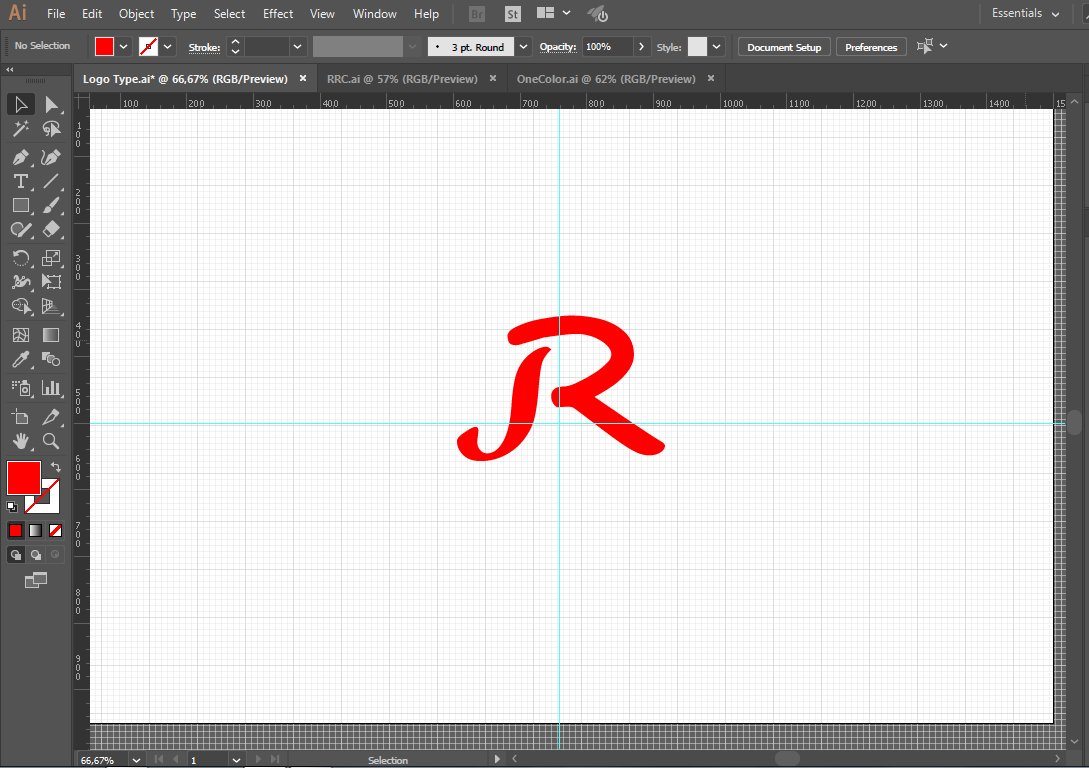
Task: Select the Hand tool
Action: point(20,441)
